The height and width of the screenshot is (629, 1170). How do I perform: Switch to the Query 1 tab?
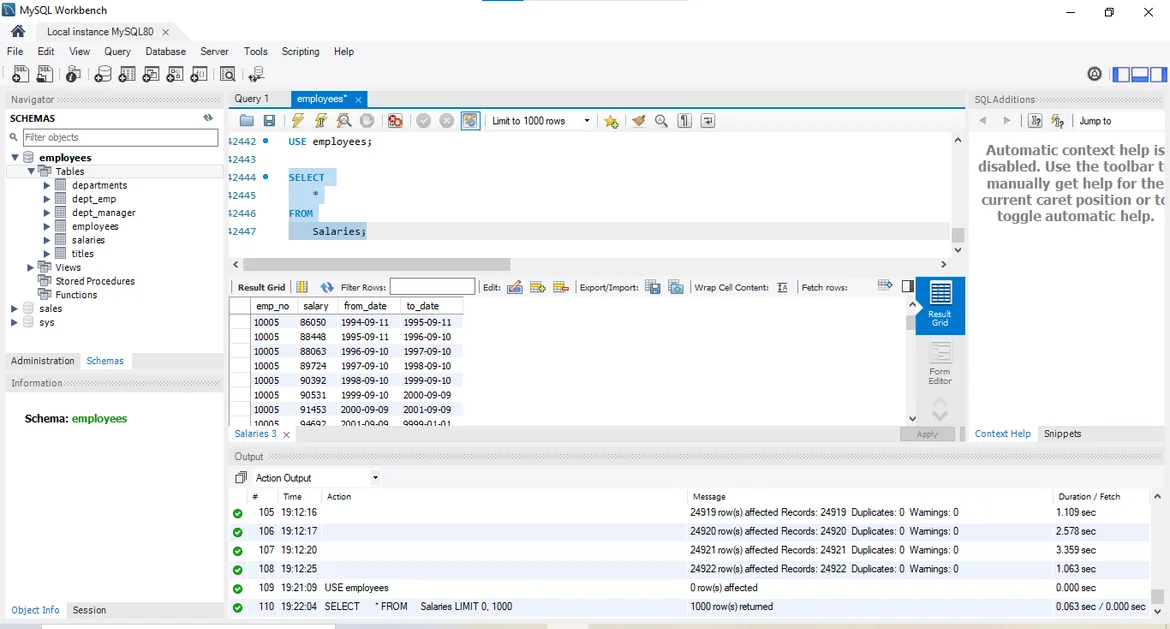252,99
